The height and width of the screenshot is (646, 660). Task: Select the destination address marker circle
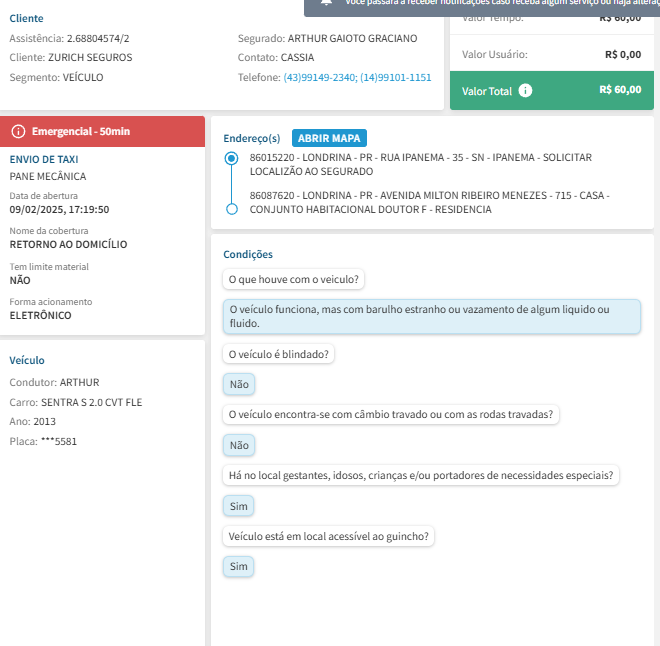click(x=232, y=209)
